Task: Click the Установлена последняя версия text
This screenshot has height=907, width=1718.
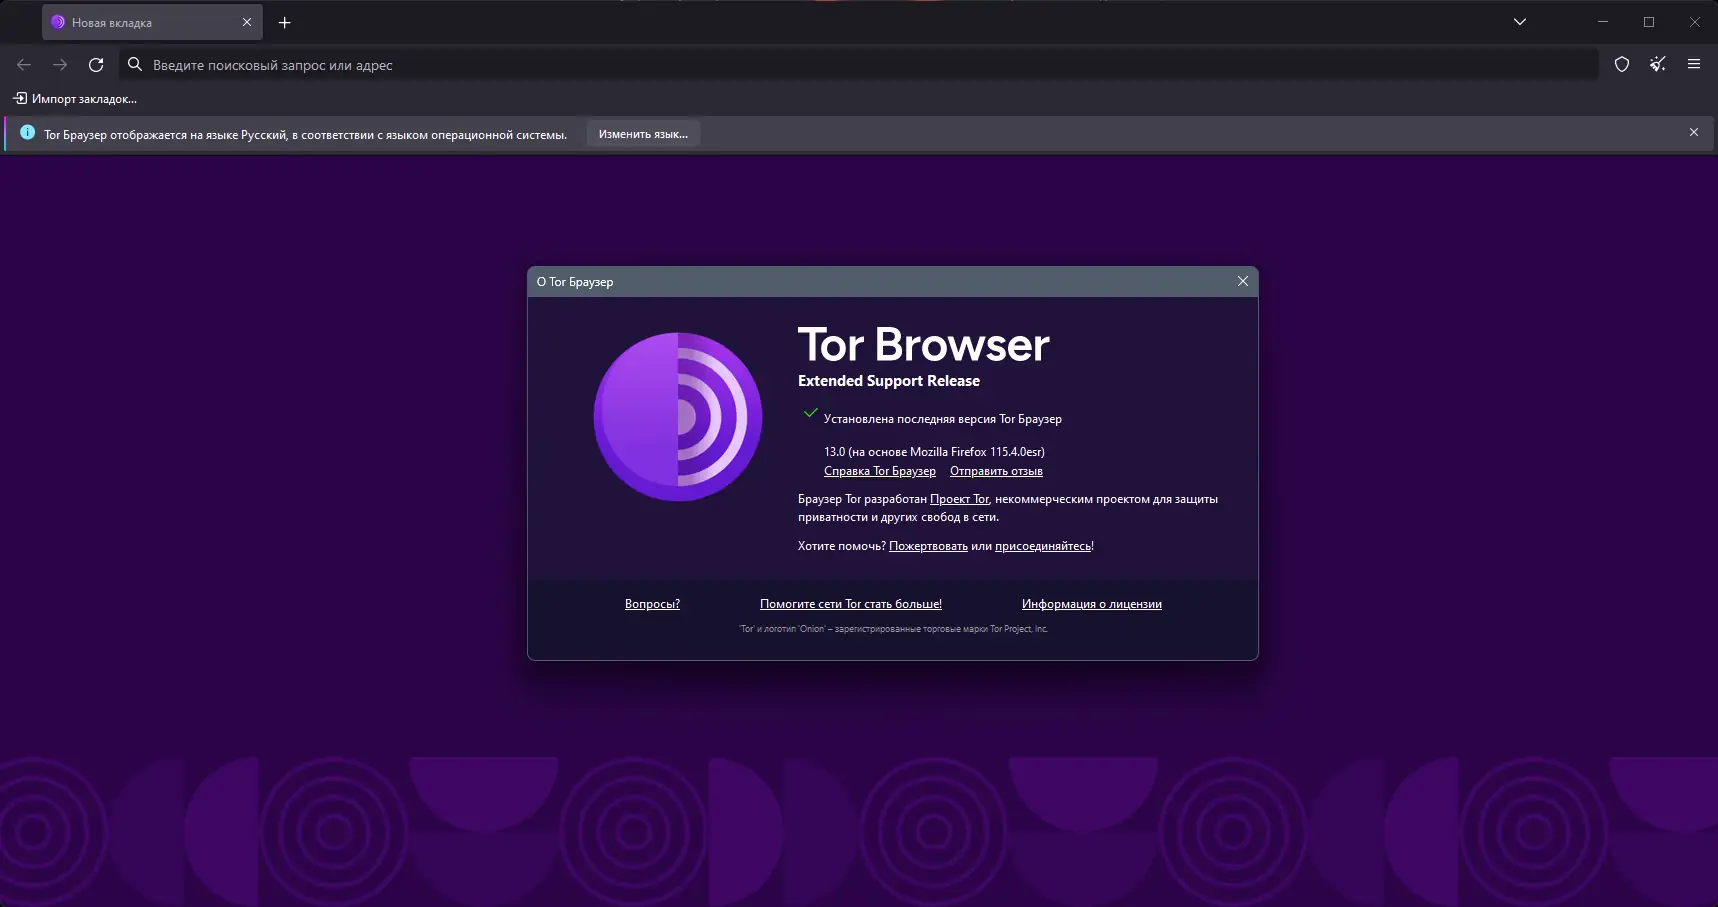Action: (x=943, y=419)
